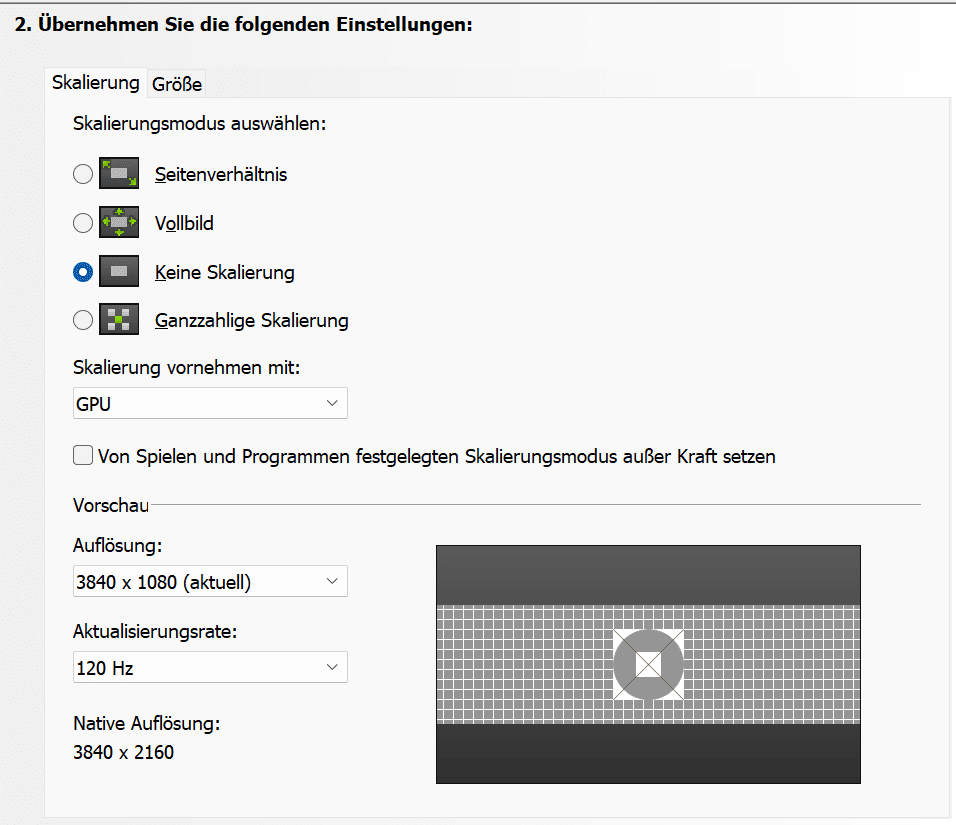Click the Aktualisierungsrate label

[155, 632]
